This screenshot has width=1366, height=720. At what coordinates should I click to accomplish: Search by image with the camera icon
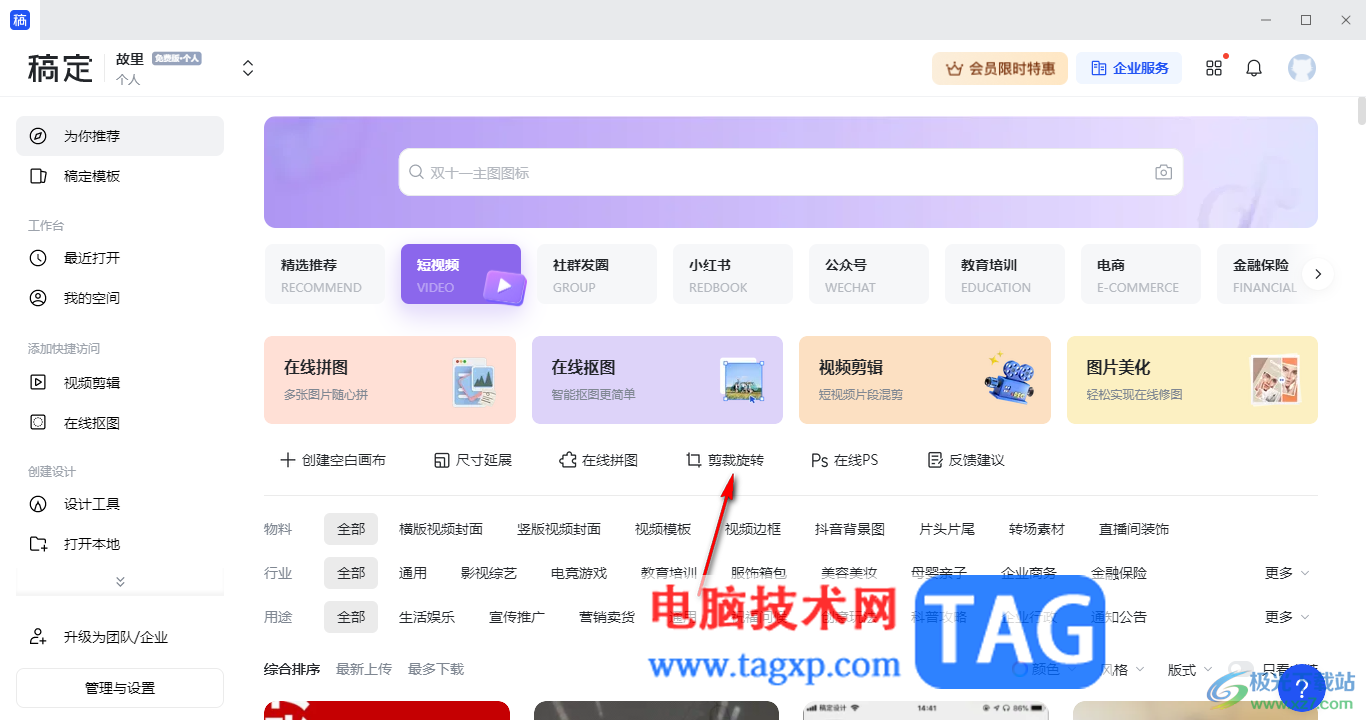pos(1163,172)
